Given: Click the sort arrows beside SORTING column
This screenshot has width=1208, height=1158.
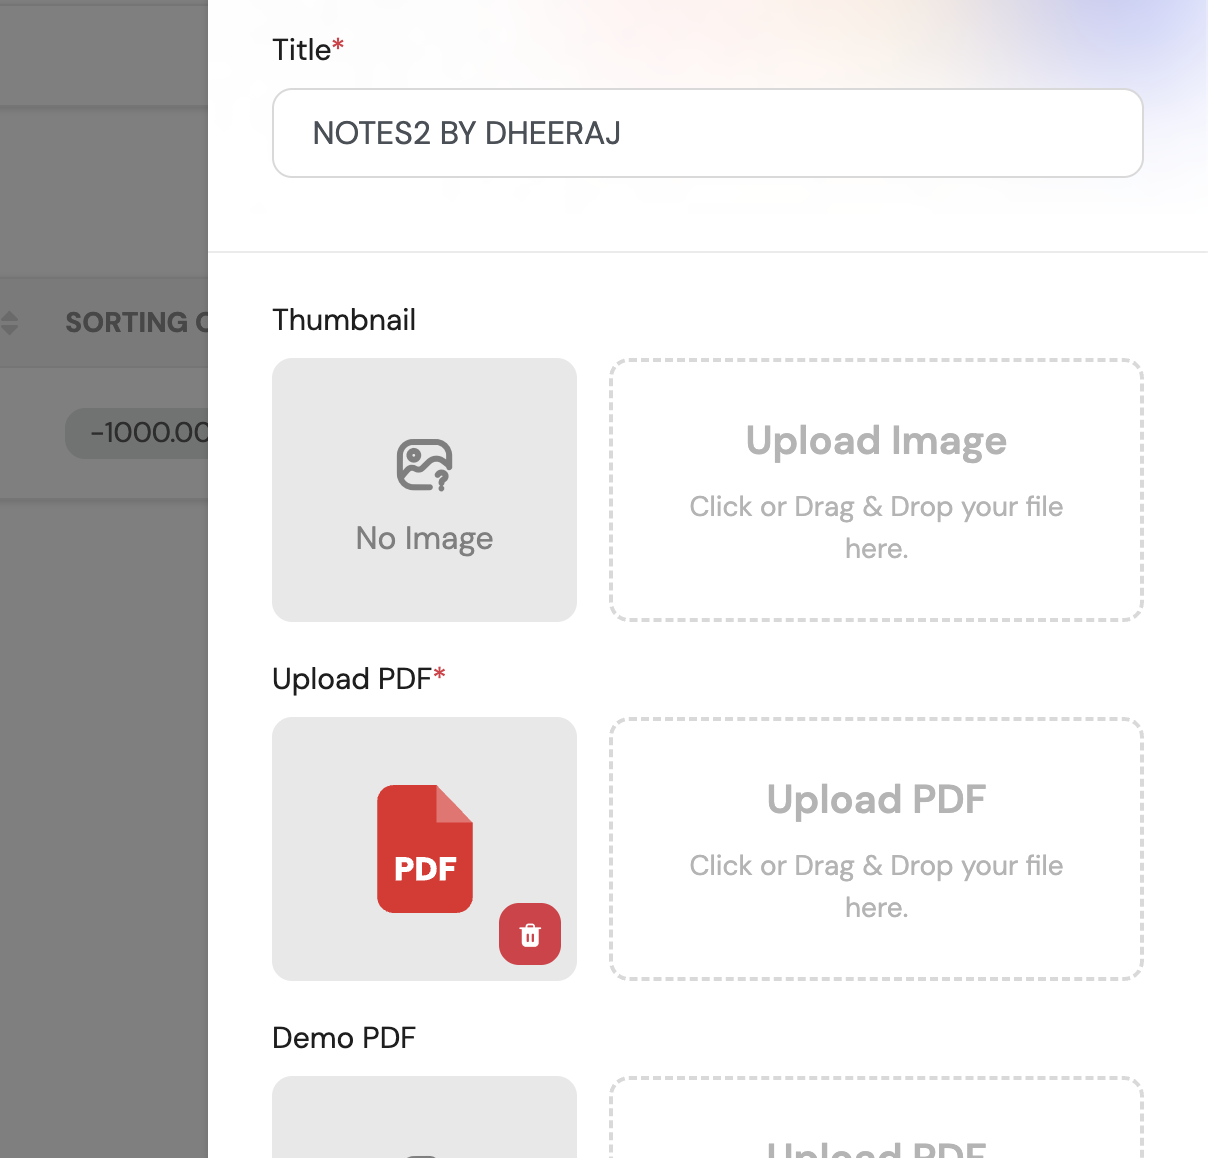Looking at the screenshot, I should click(x=10, y=323).
